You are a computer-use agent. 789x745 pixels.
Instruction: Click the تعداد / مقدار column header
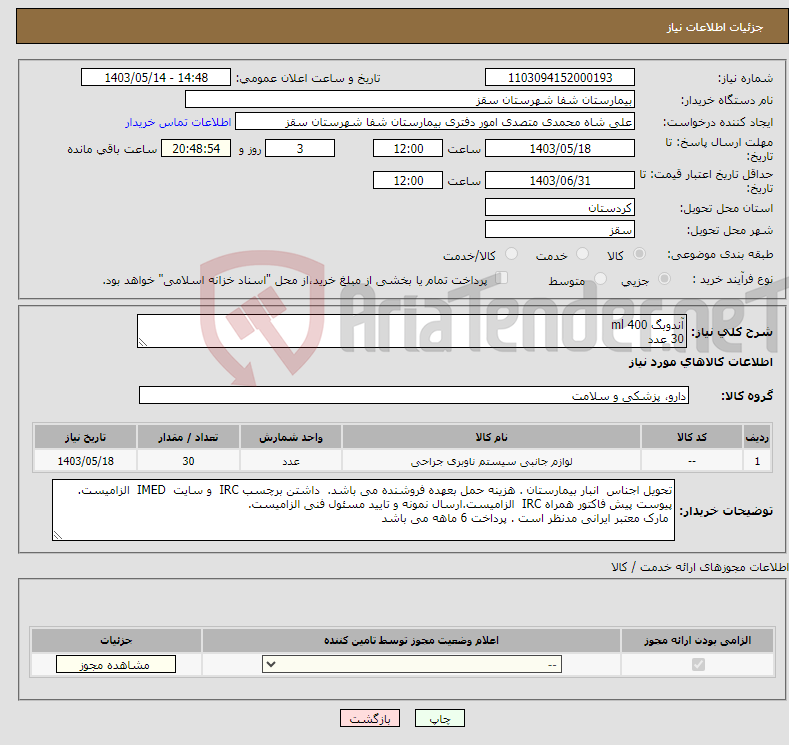tap(188, 437)
